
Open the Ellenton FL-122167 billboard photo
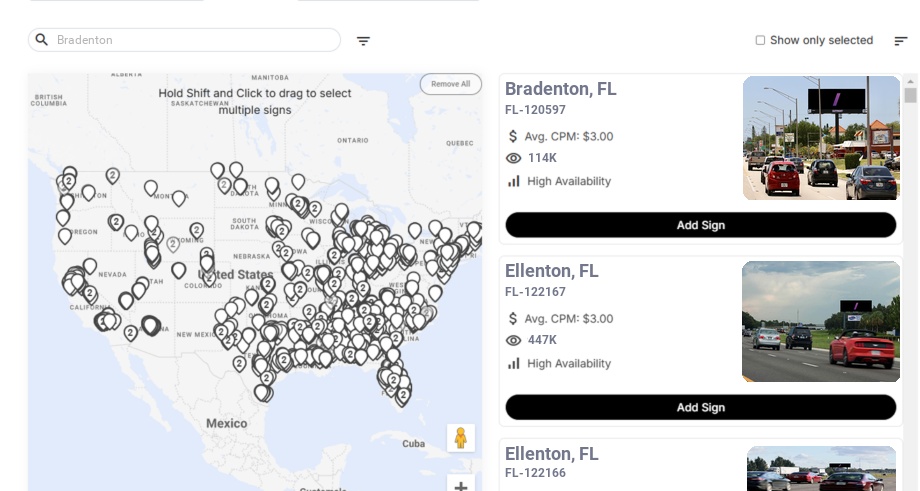821,321
